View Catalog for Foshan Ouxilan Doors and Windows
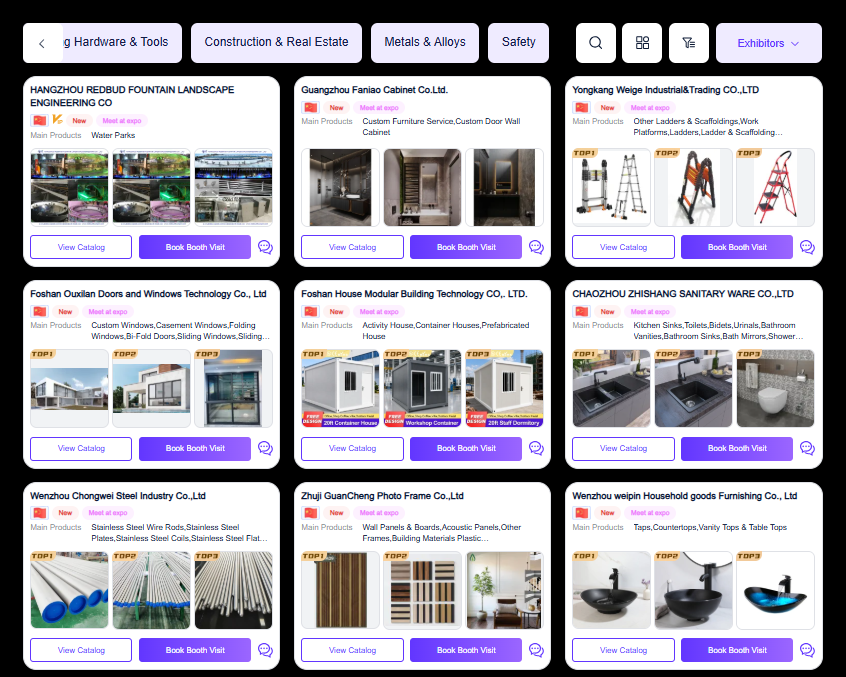Screen dimensions: 846x677 point(81,448)
